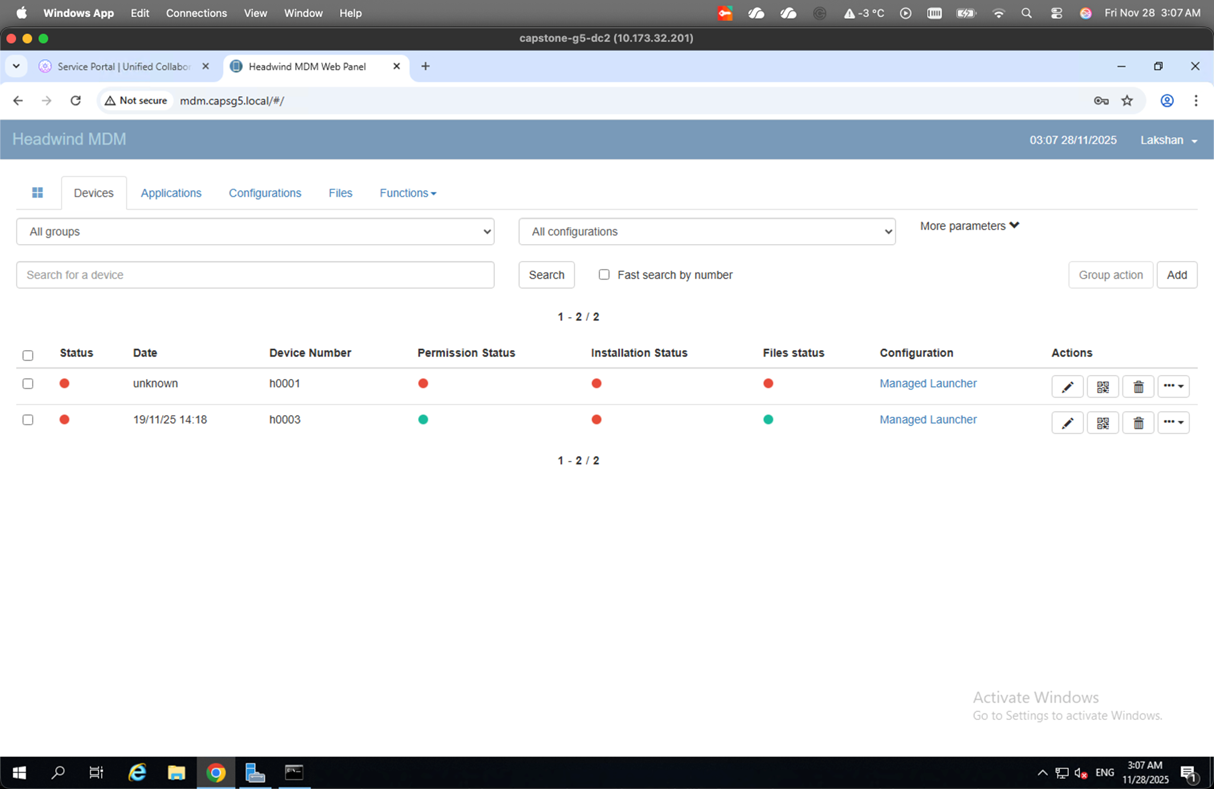Click the QR code icon for device h0003
1214x789 pixels.
click(x=1103, y=423)
